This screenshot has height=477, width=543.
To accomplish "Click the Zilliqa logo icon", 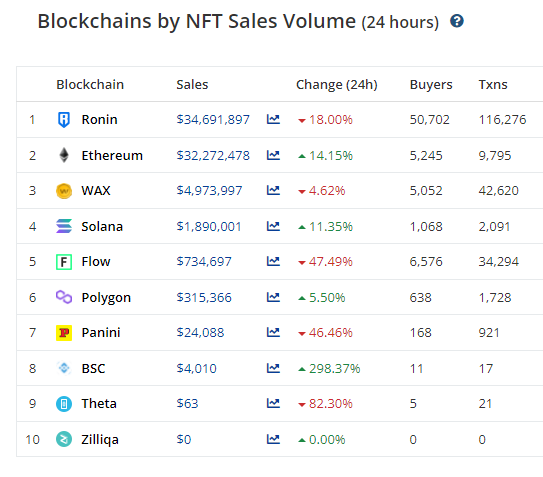I will [x=64, y=439].
